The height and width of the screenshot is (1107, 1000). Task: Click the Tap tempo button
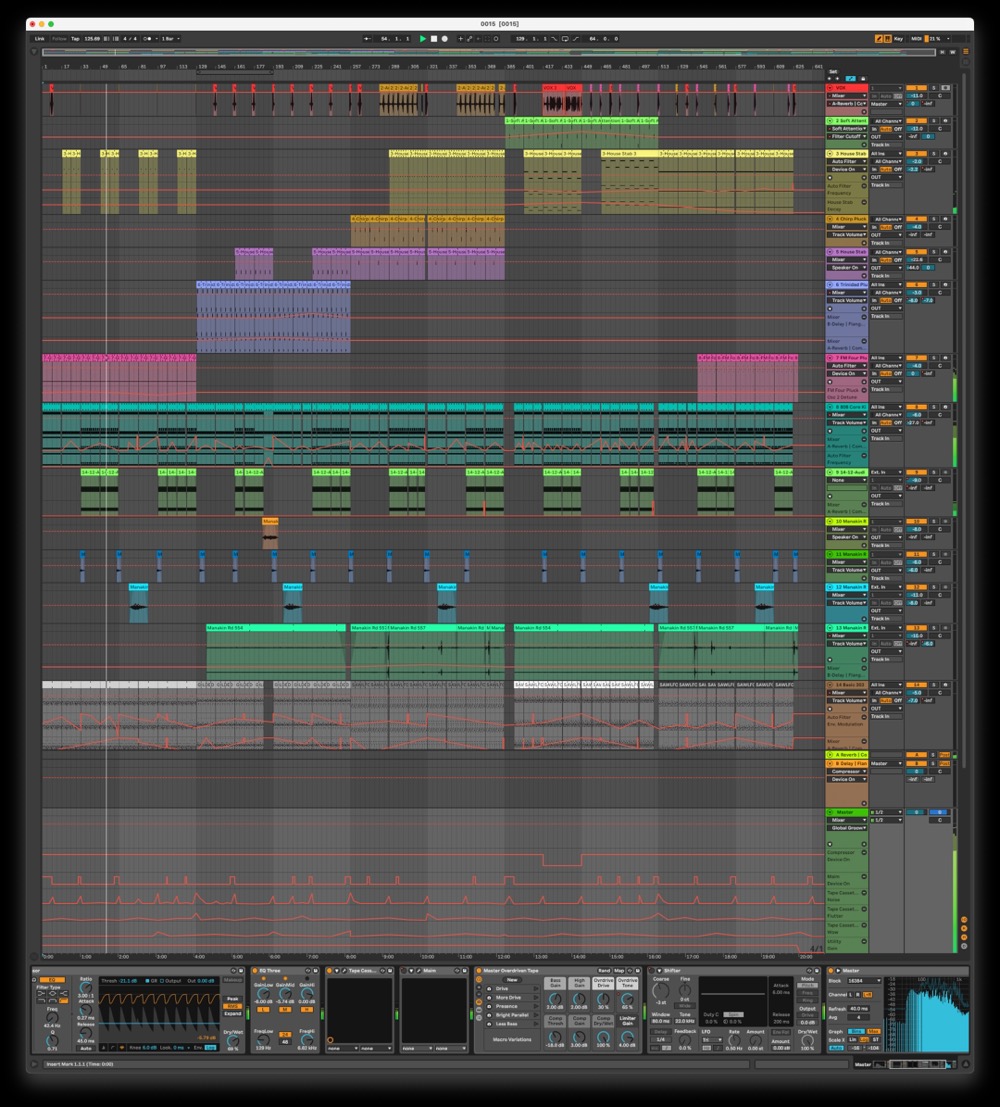pyautogui.click(x=75, y=39)
